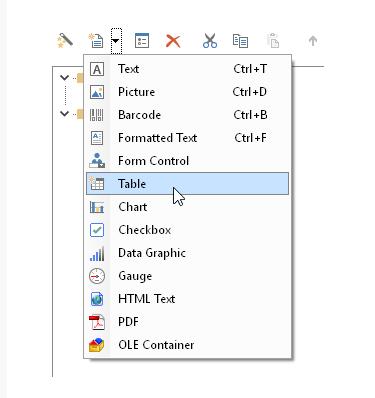Click the PDF document icon
This screenshot has height=398, width=375.
(x=97, y=322)
